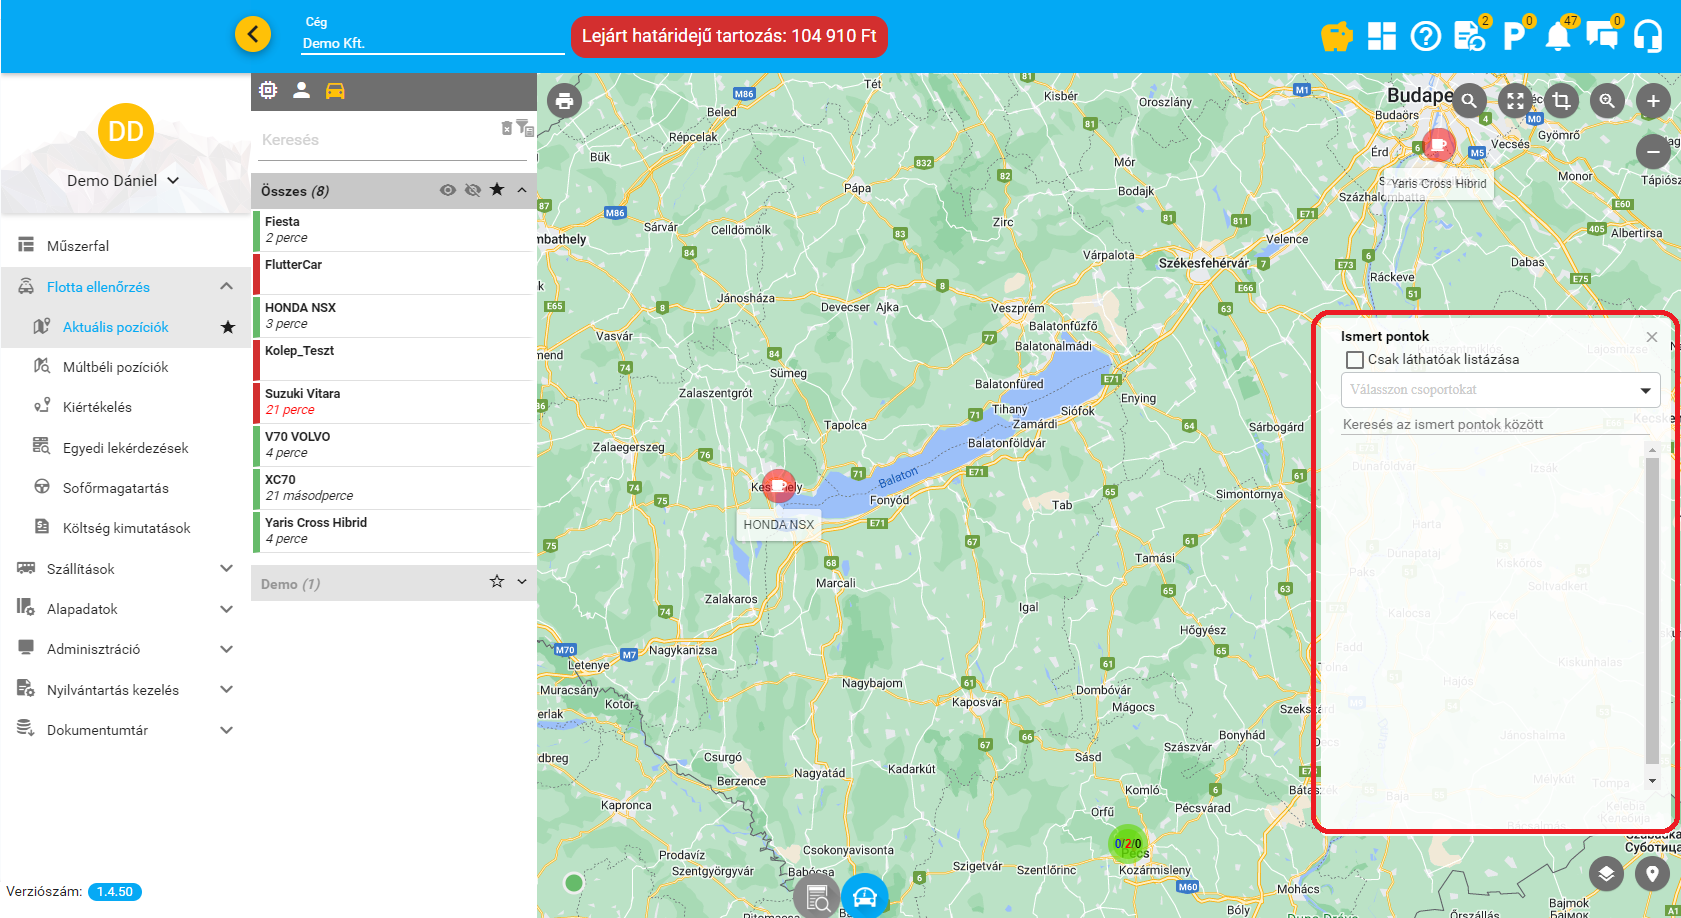Hide all vehicles with crossed eye icon
This screenshot has width=1681, height=918.
[473, 190]
